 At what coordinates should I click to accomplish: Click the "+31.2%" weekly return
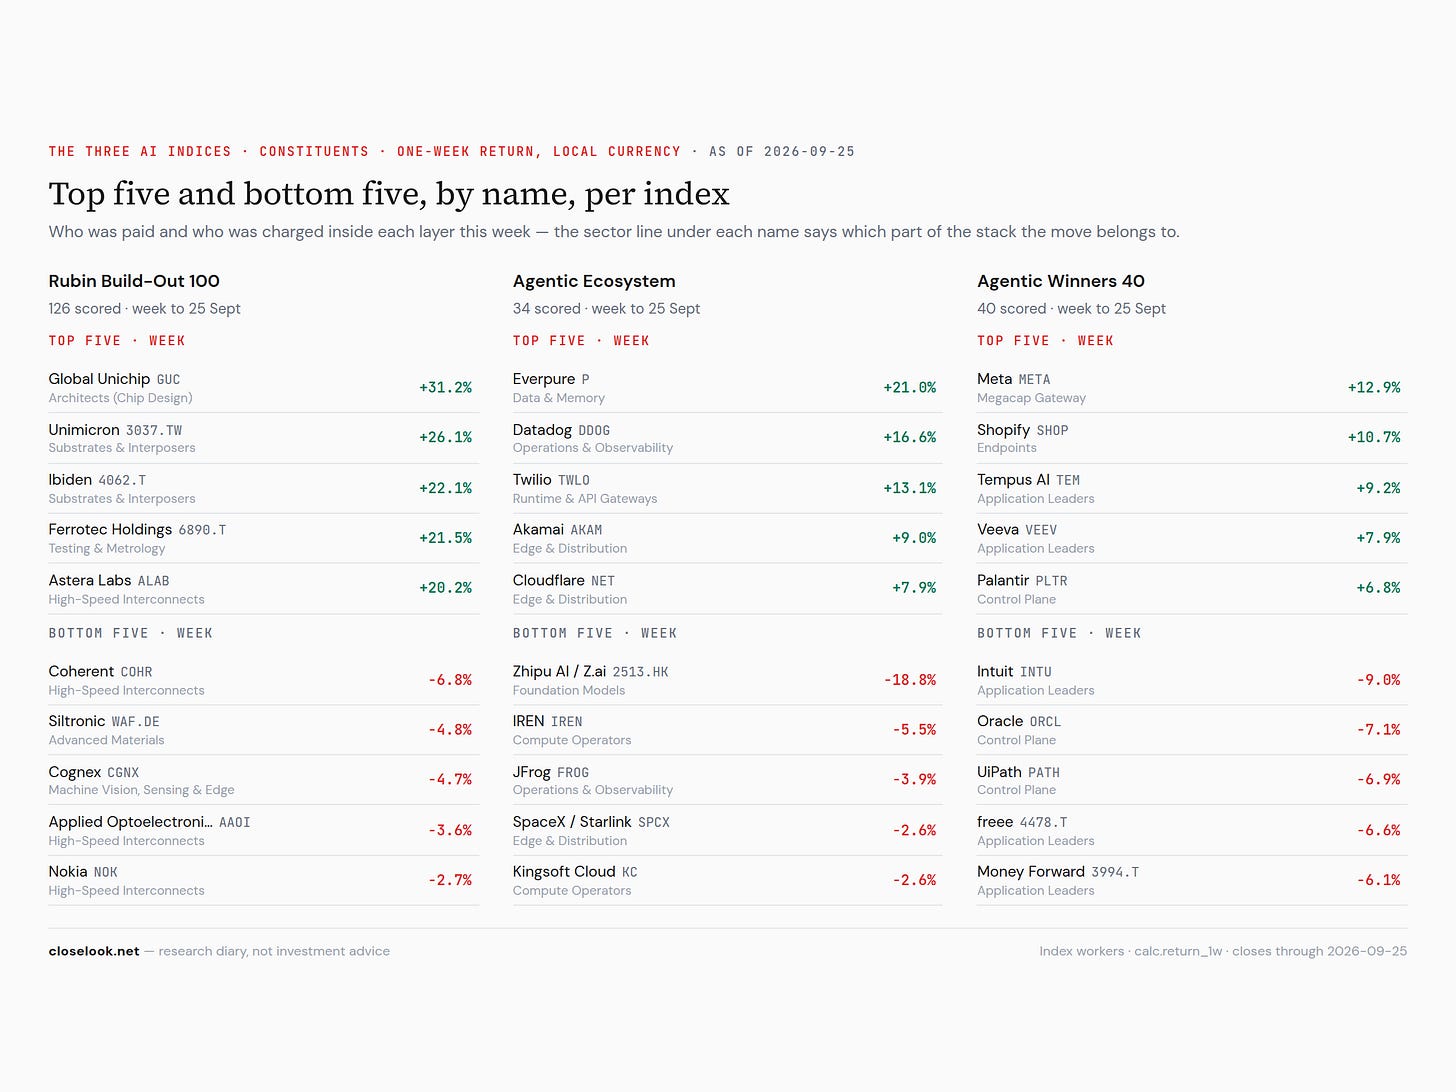pyautogui.click(x=445, y=387)
